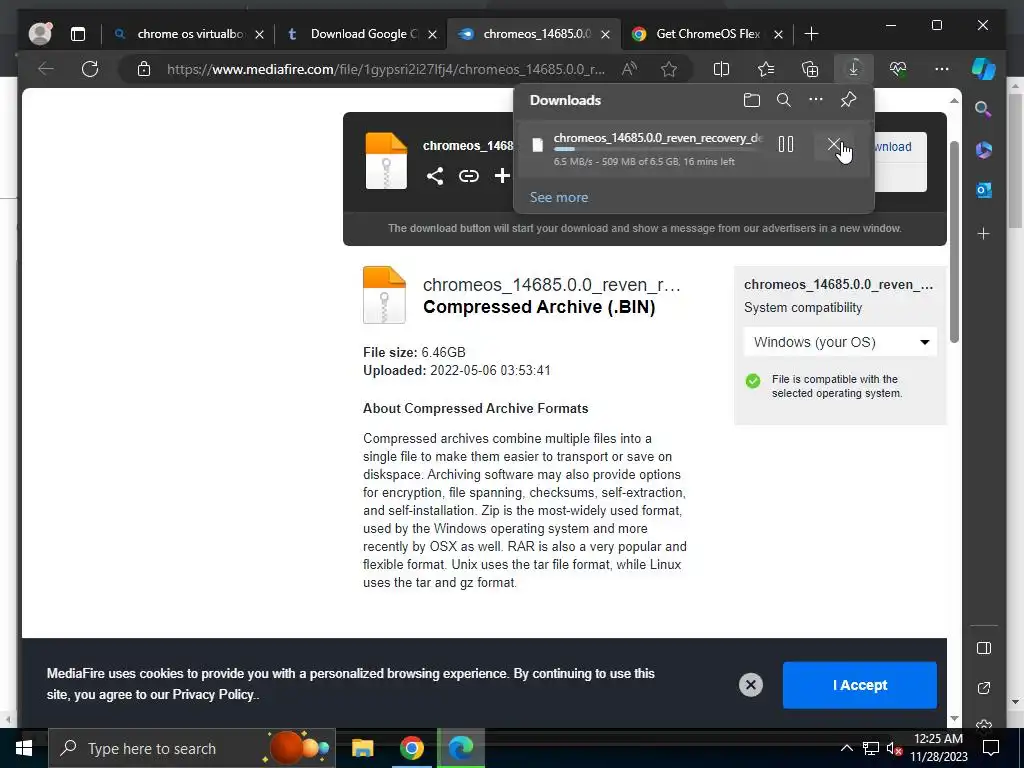Click the back arrow in Edge toolbar
Image resolution: width=1024 pixels, height=768 pixels.
pos(46,69)
